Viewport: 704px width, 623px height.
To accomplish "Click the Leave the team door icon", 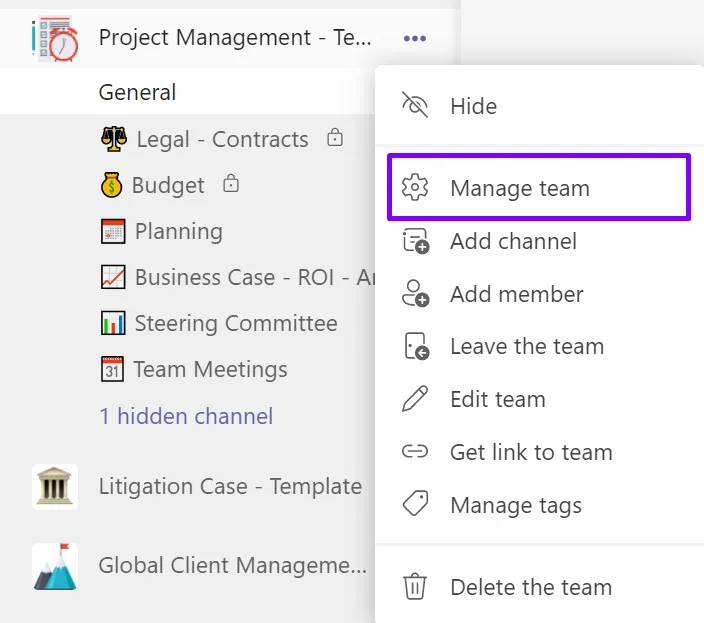I will [x=417, y=346].
